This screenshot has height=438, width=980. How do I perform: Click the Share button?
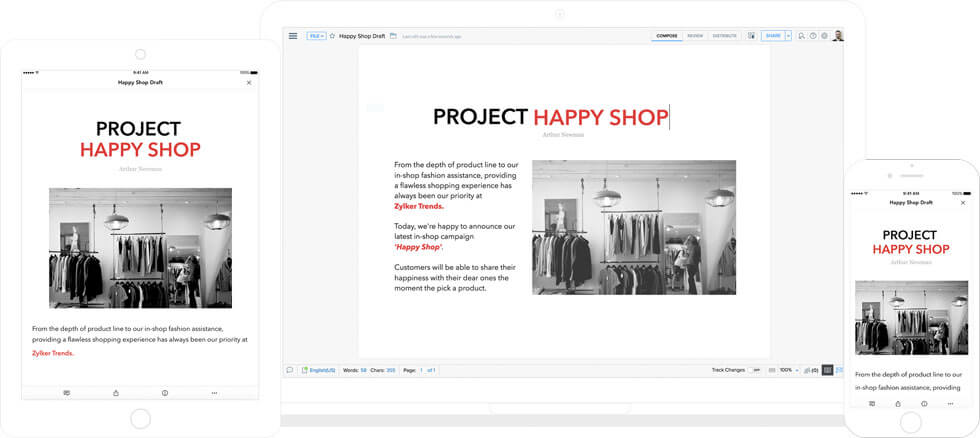point(772,36)
